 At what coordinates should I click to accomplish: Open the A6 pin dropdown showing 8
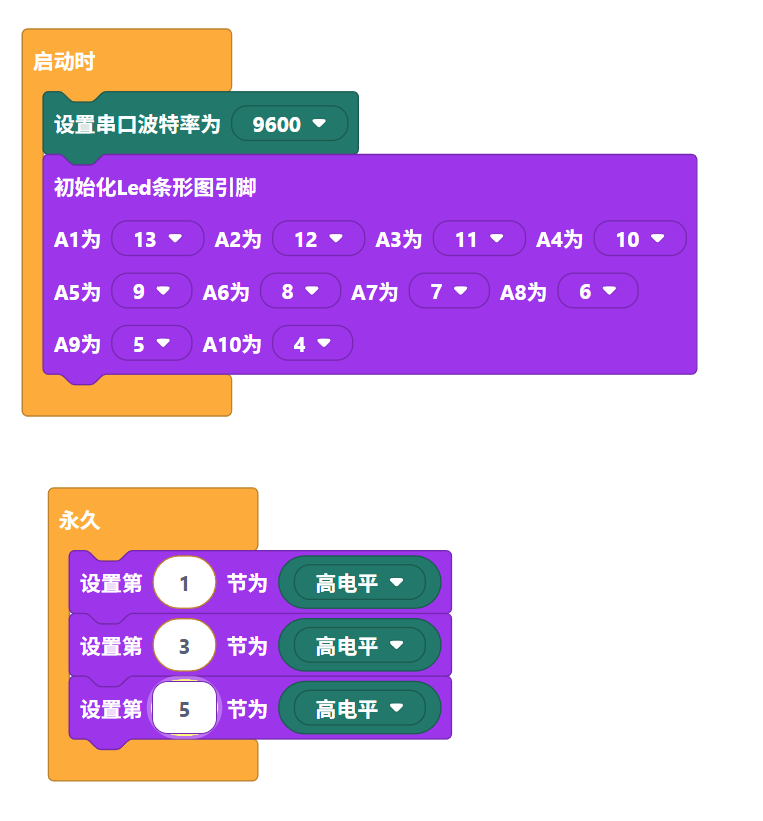point(299,292)
